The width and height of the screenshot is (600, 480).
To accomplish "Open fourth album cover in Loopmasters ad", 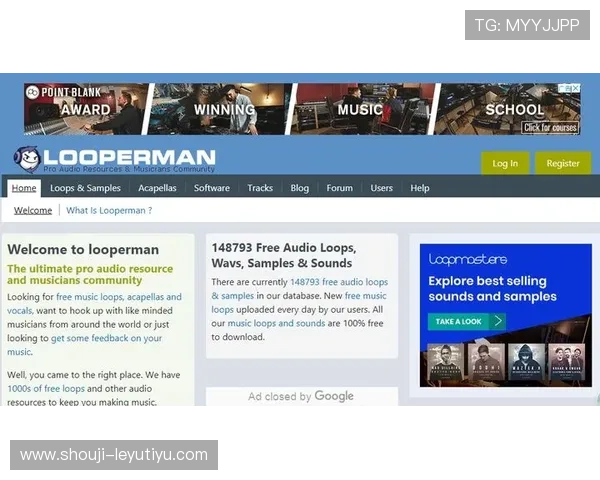I will tap(567, 362).
